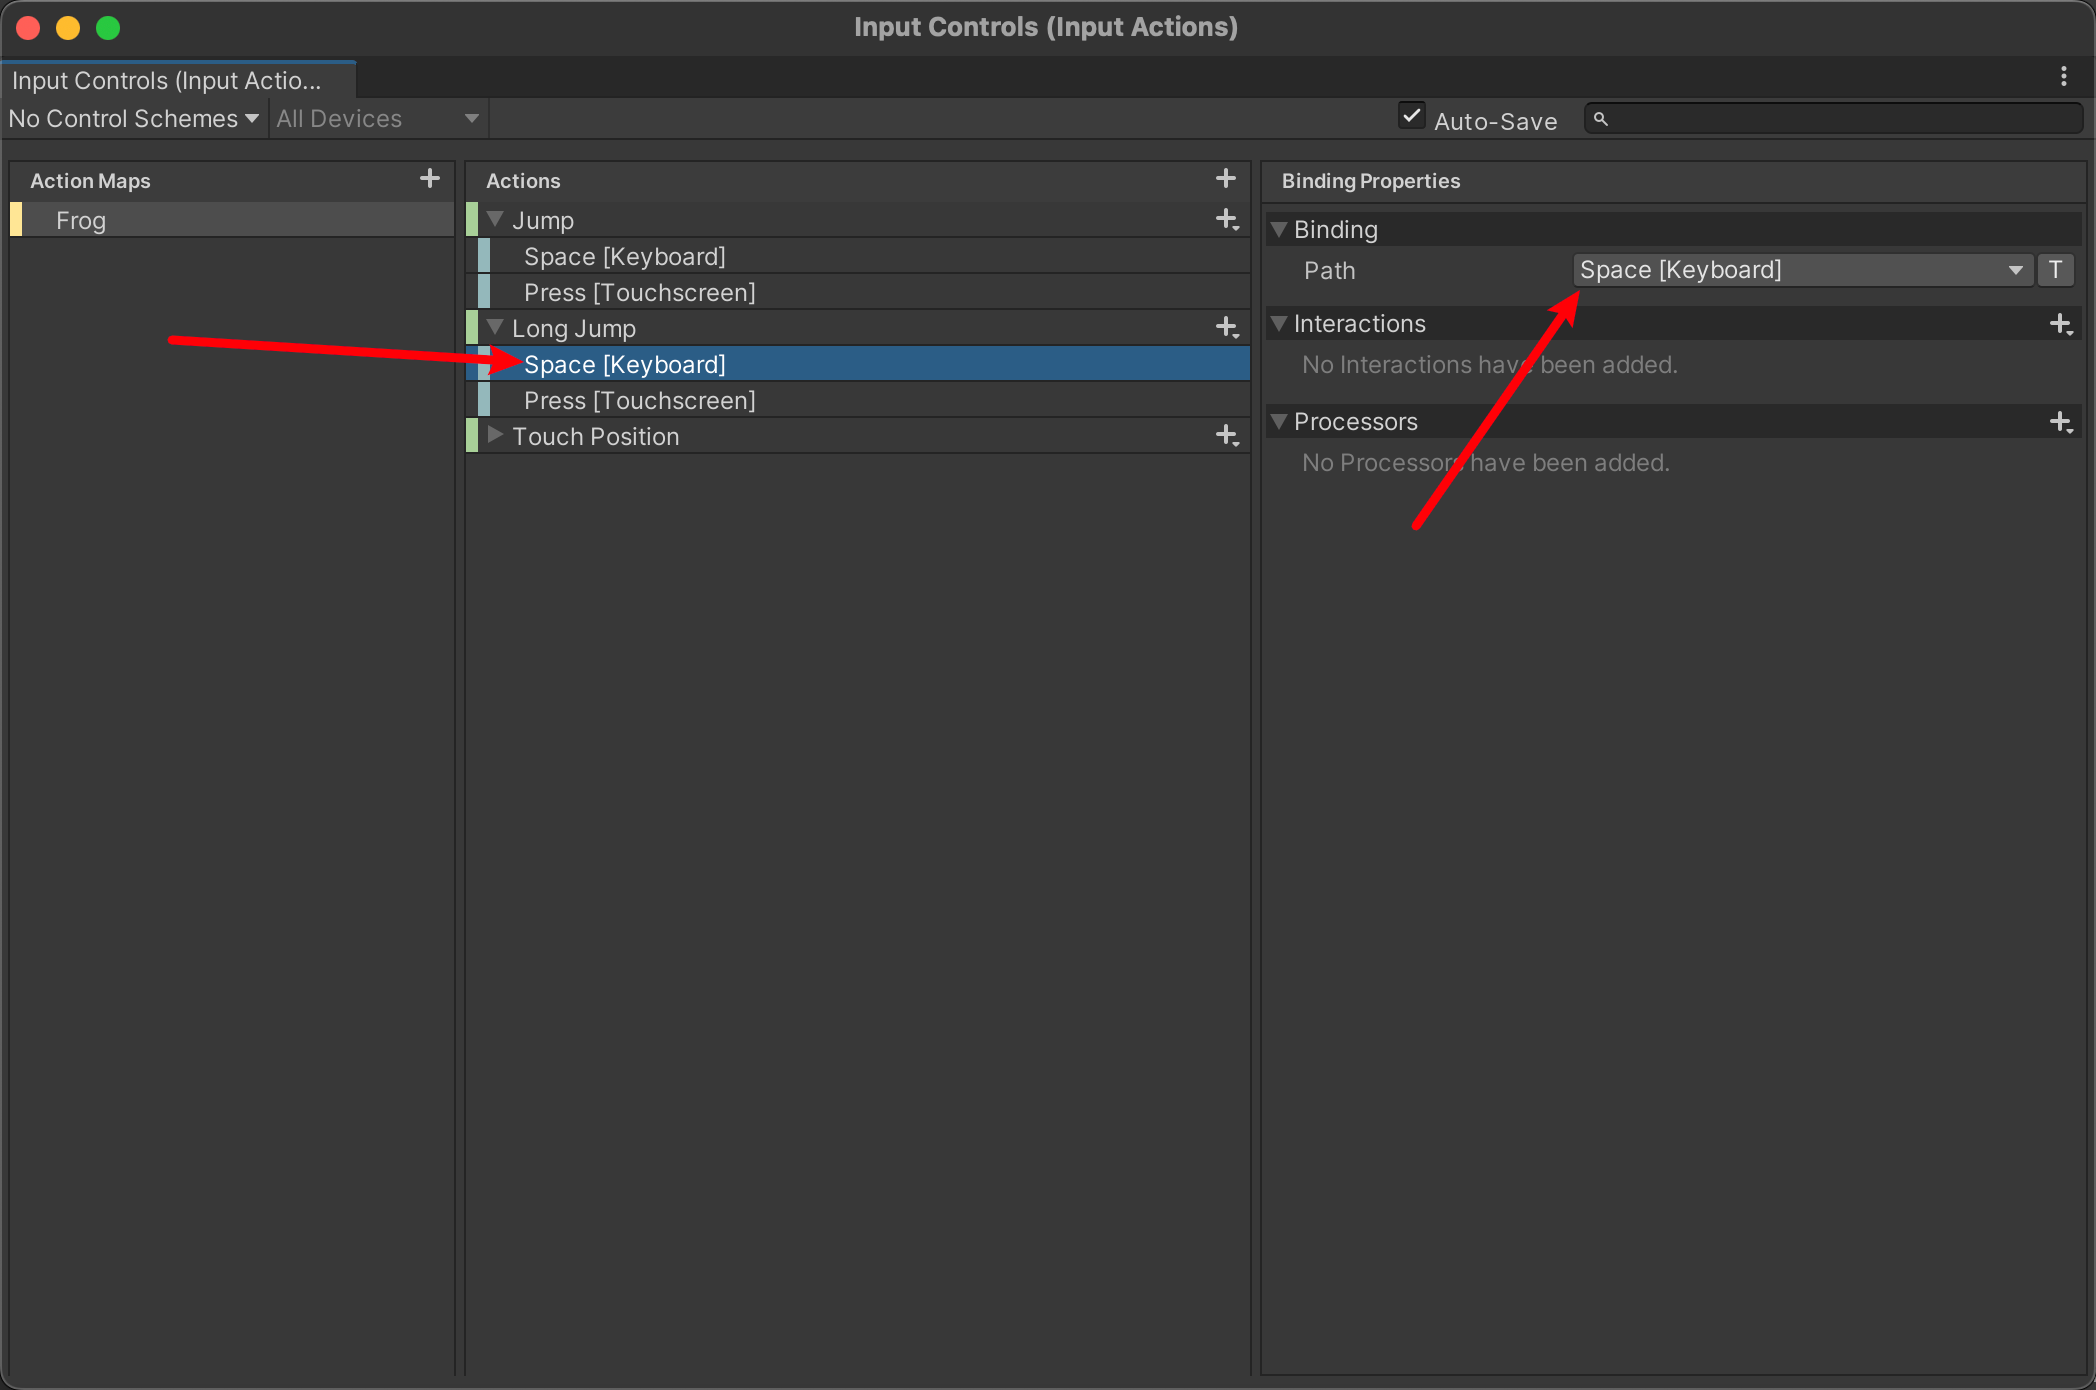Add an interaction with plus icon
Screen dimensions: 2096x1390
(2061, 324)
